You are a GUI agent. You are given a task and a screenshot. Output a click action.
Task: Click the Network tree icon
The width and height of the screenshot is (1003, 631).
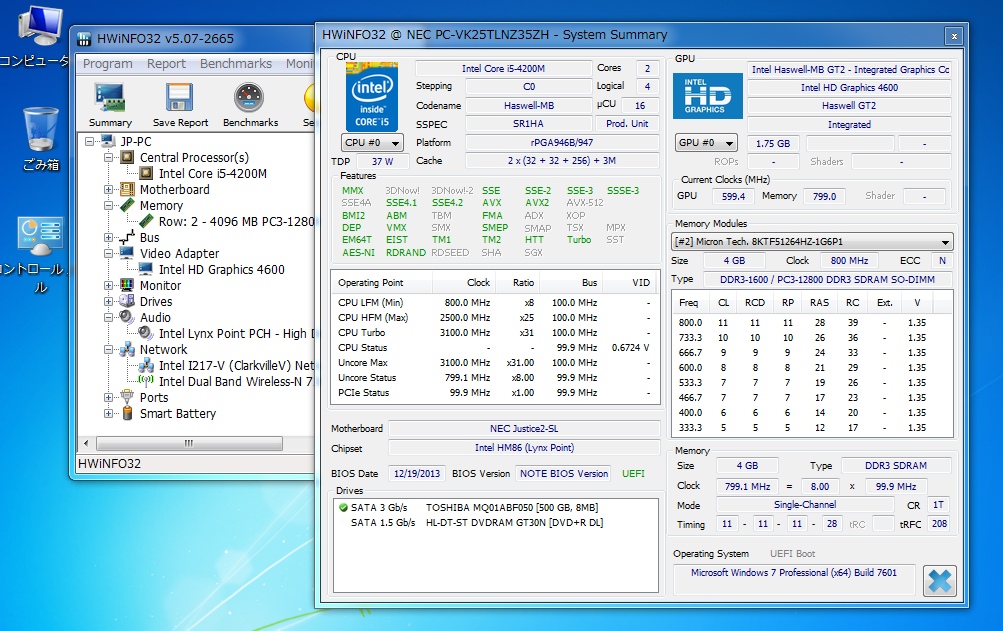pos(127,349)
